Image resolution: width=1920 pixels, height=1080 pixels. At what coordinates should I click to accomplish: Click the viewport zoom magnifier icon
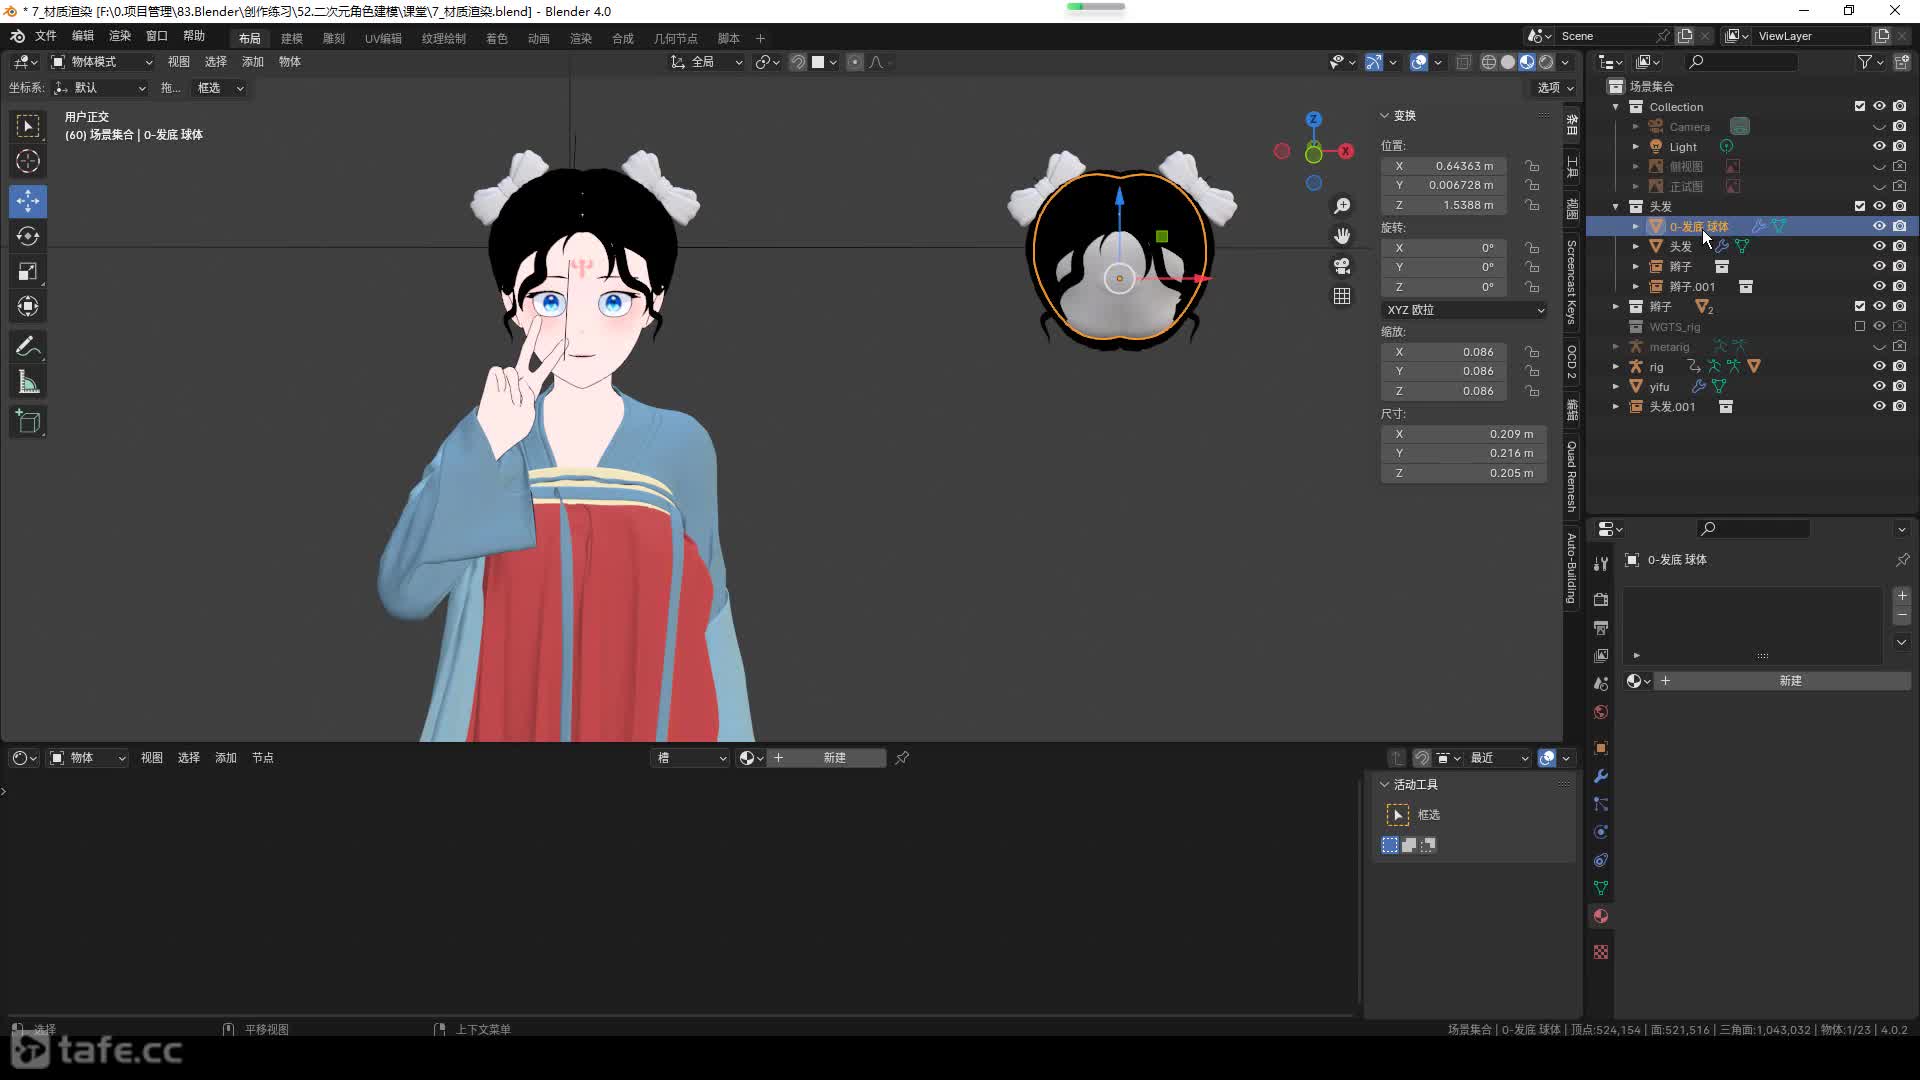tap(1342, 206)
